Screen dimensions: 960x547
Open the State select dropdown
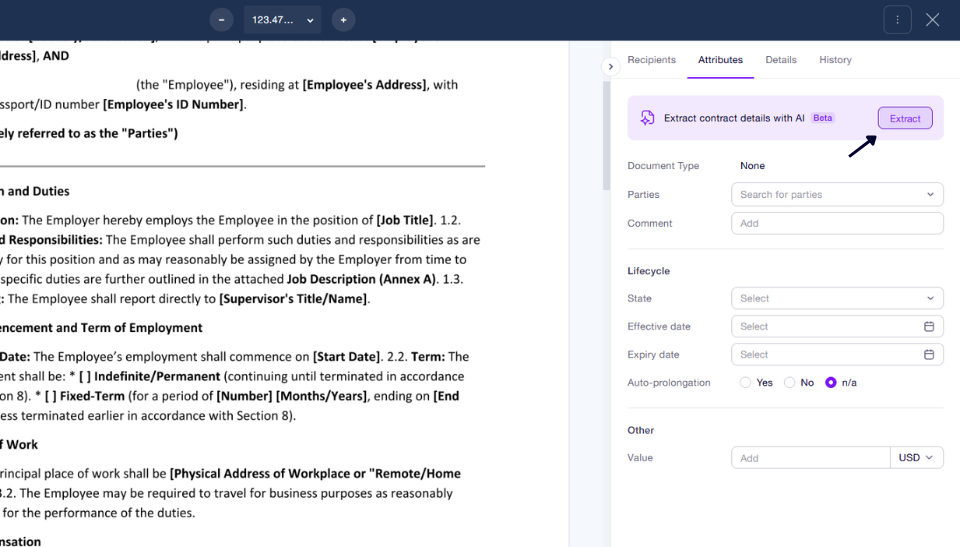pyautogui.click(x=837, y=298)
